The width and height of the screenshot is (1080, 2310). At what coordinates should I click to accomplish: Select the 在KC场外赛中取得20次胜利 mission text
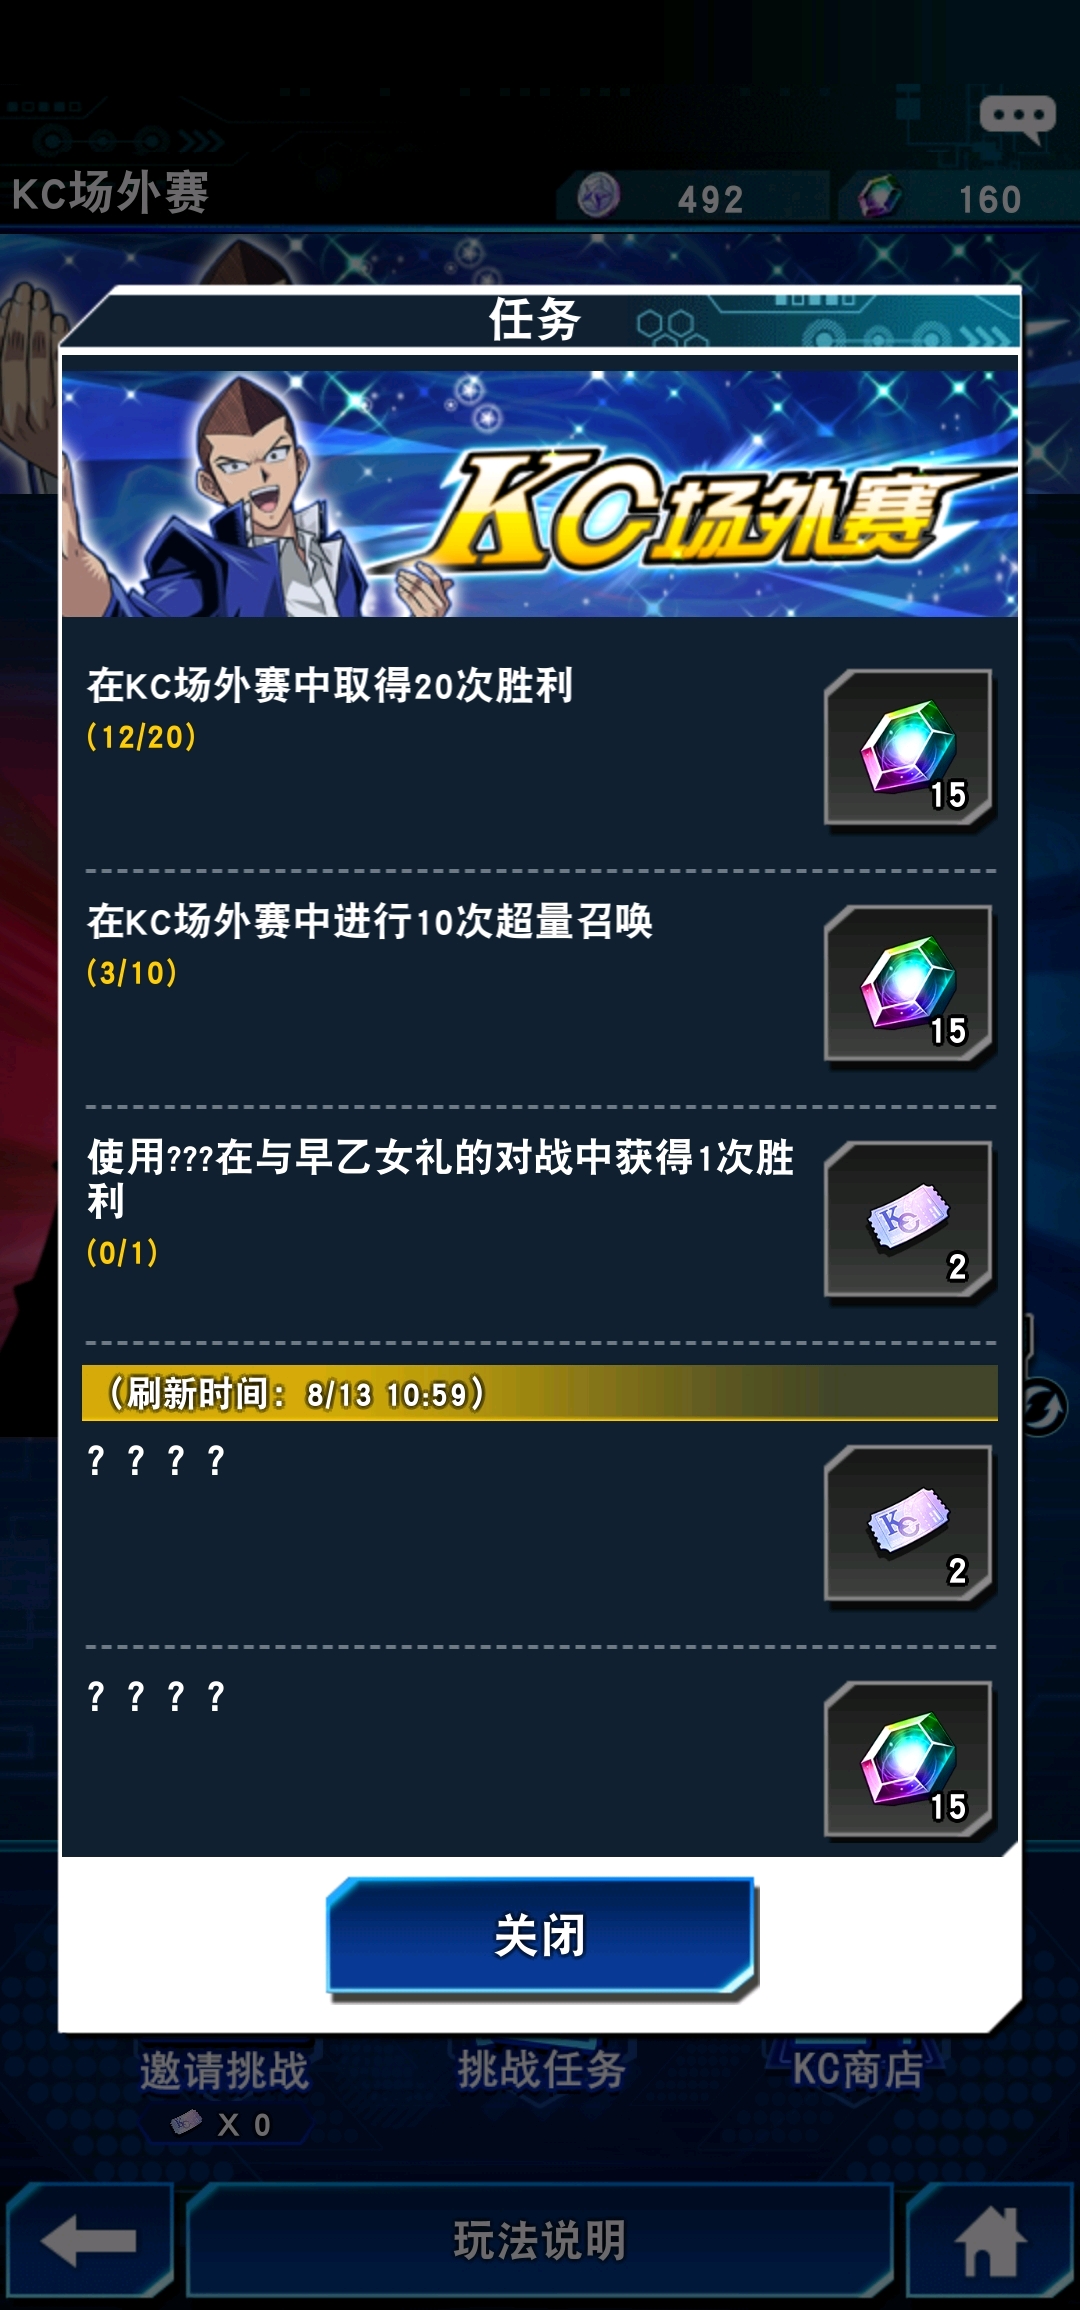[330, 685]
